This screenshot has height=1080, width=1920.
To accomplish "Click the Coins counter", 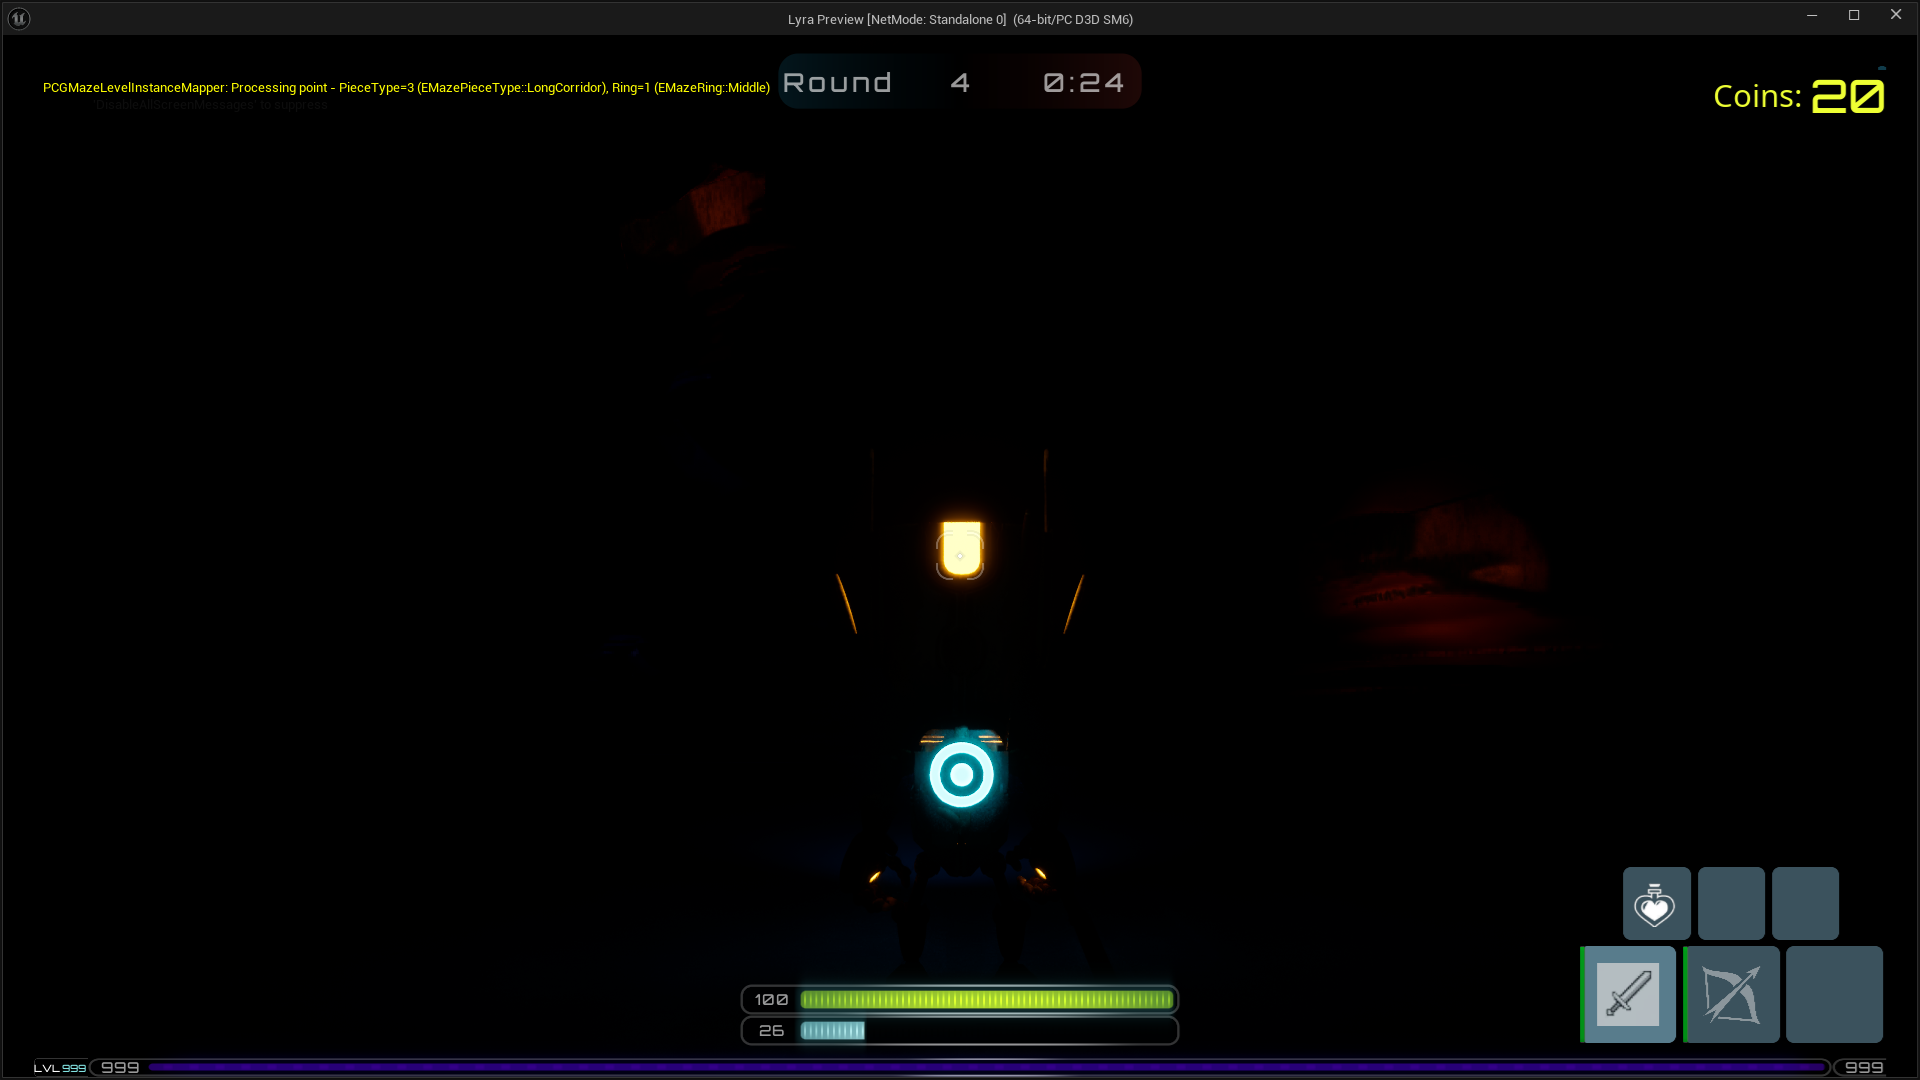I will pyautogui.click(x=1798, y=96).
